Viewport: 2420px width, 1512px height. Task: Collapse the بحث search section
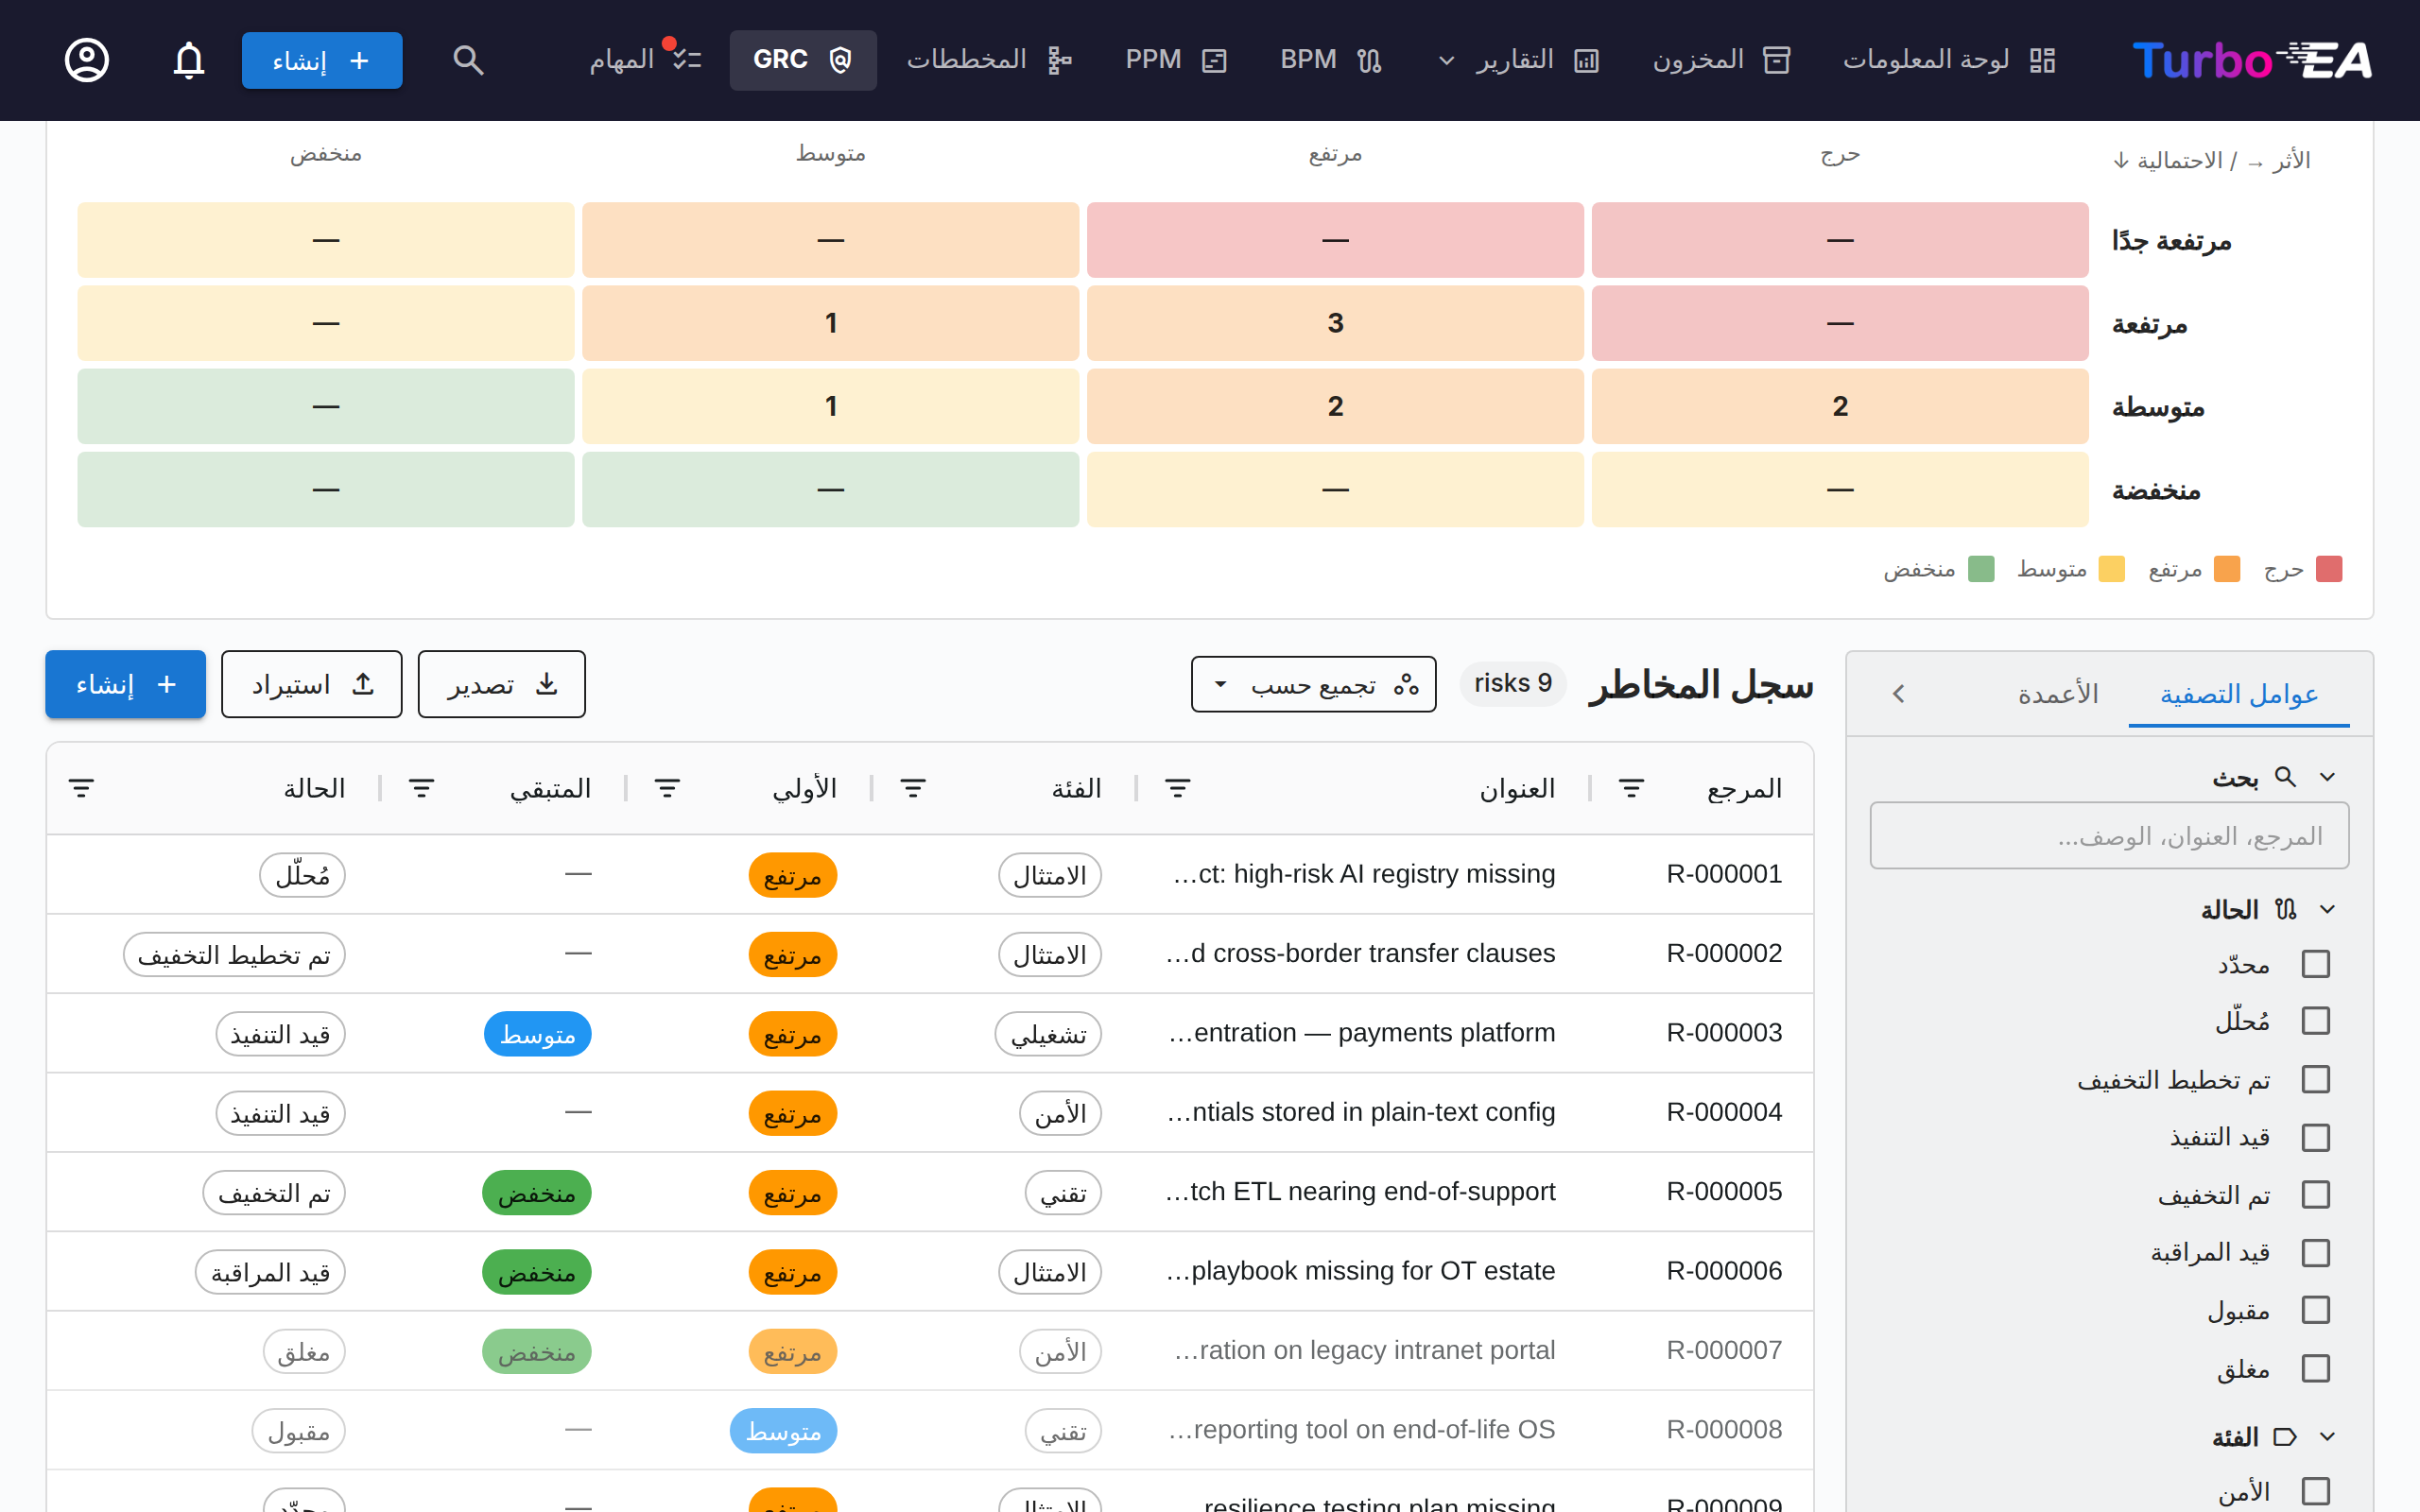click(2327, 777)
